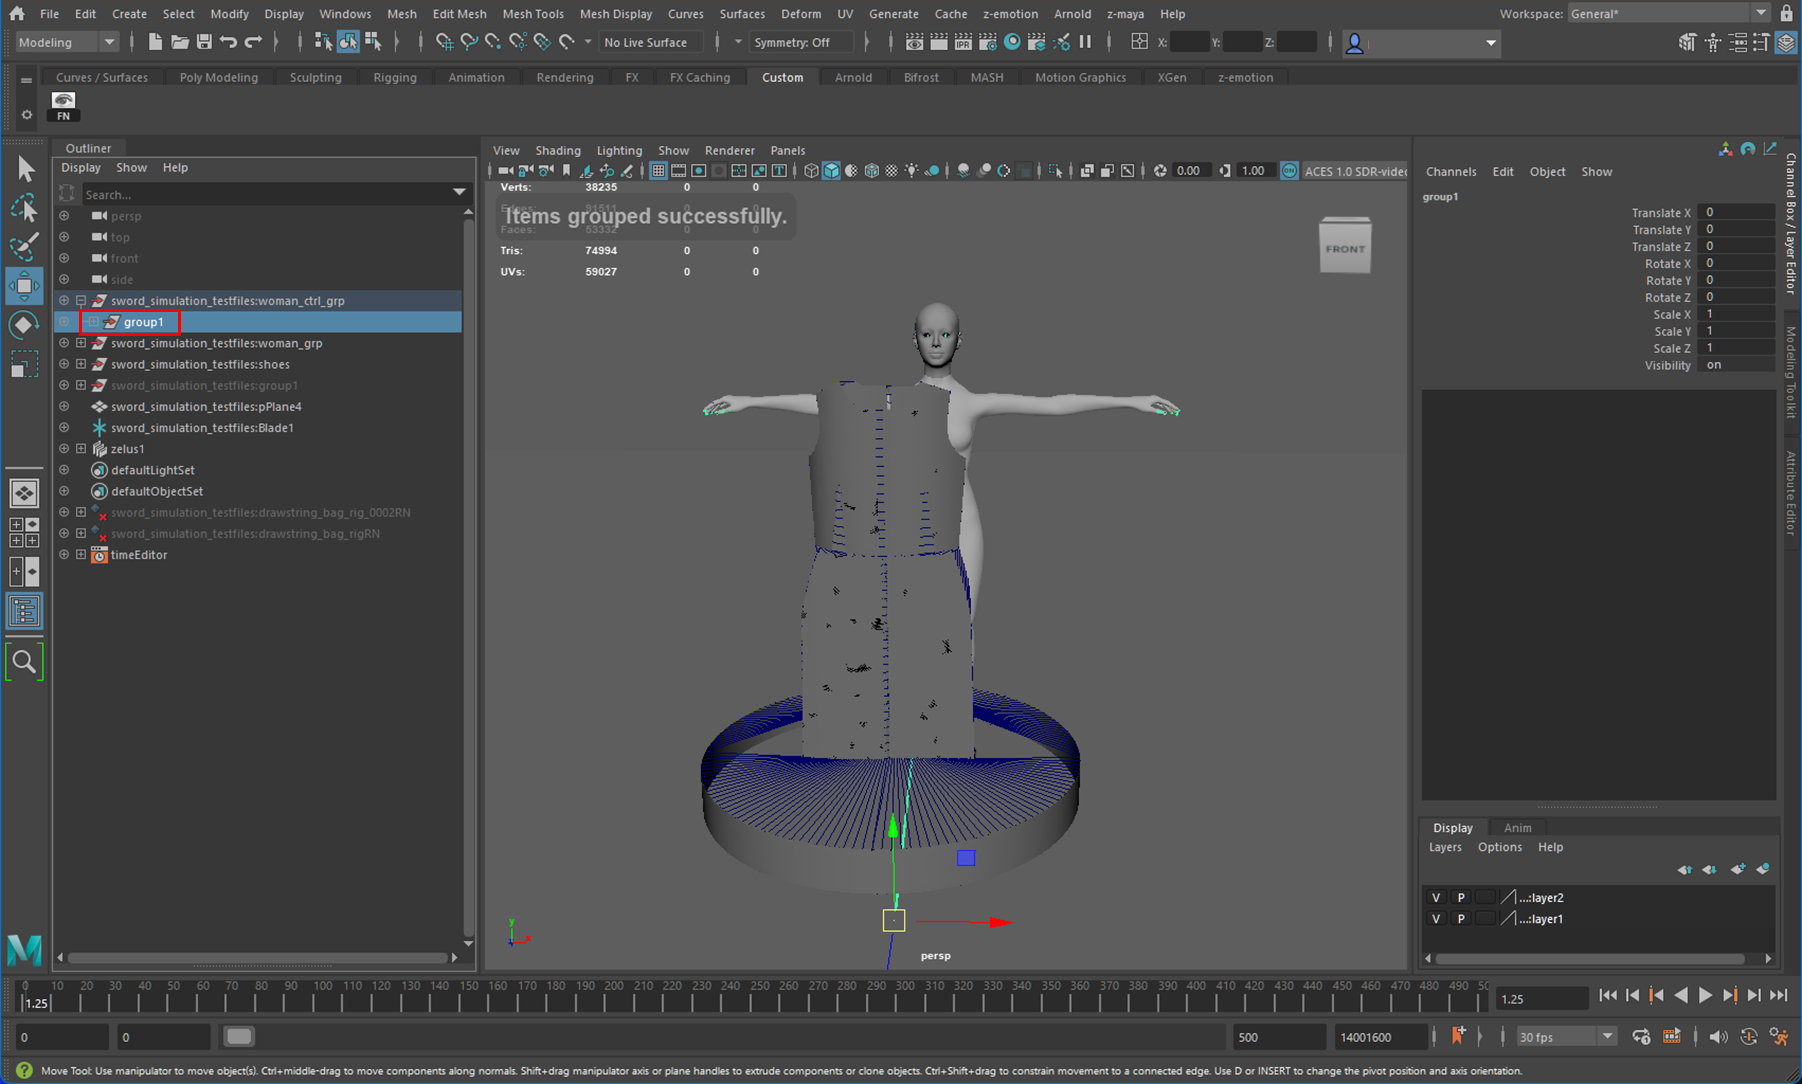Open the Attribute Editor side tab

[x=1791, y=493]
